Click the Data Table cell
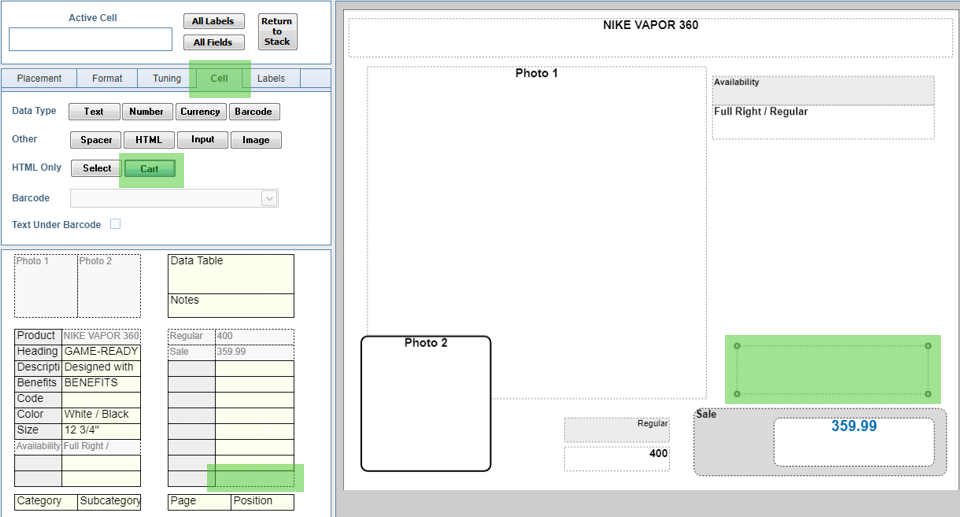This screenshot has width=960, height=517. (231, 273)
